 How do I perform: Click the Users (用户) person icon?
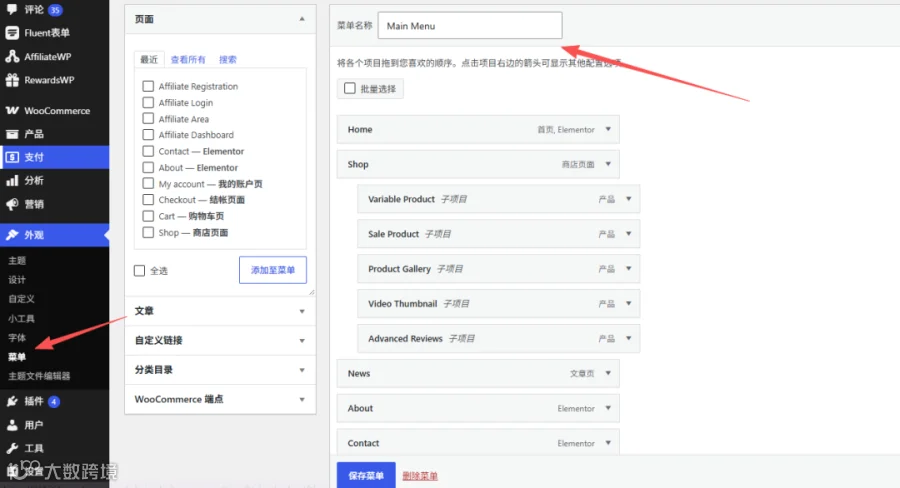(x=11, y=425)
